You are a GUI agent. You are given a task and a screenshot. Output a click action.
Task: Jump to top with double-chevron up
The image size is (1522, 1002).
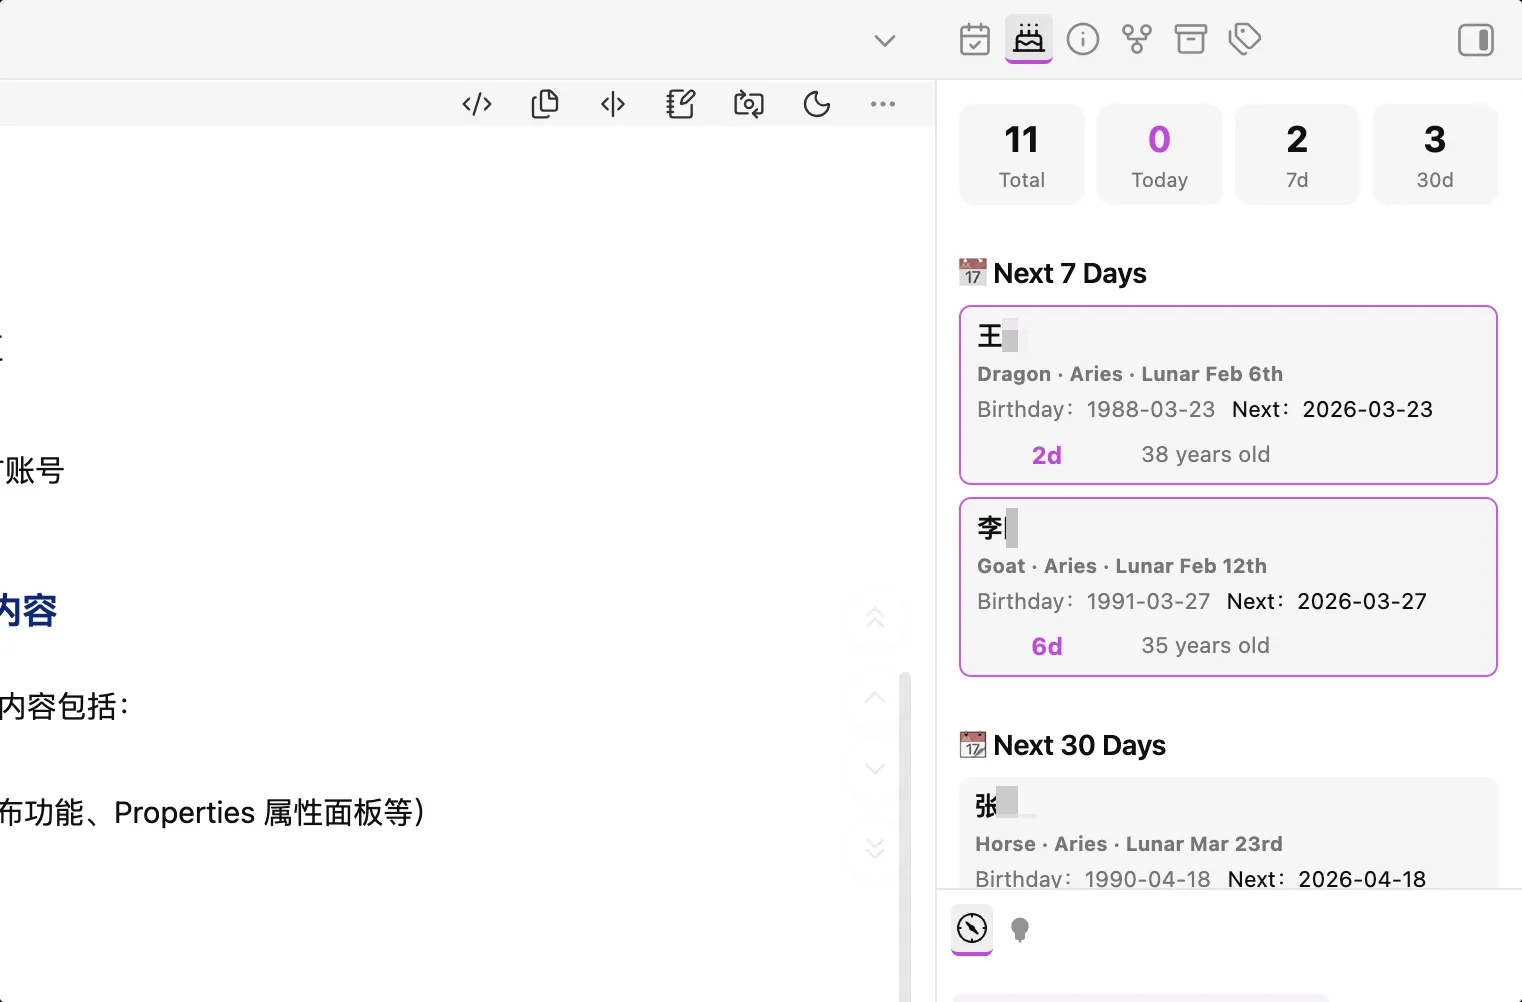(x=875, y=619)
